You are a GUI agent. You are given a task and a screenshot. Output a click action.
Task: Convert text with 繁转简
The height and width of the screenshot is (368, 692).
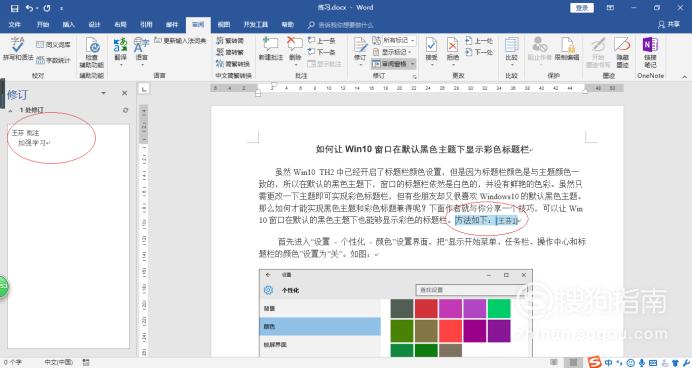click(x=230, y=41)
